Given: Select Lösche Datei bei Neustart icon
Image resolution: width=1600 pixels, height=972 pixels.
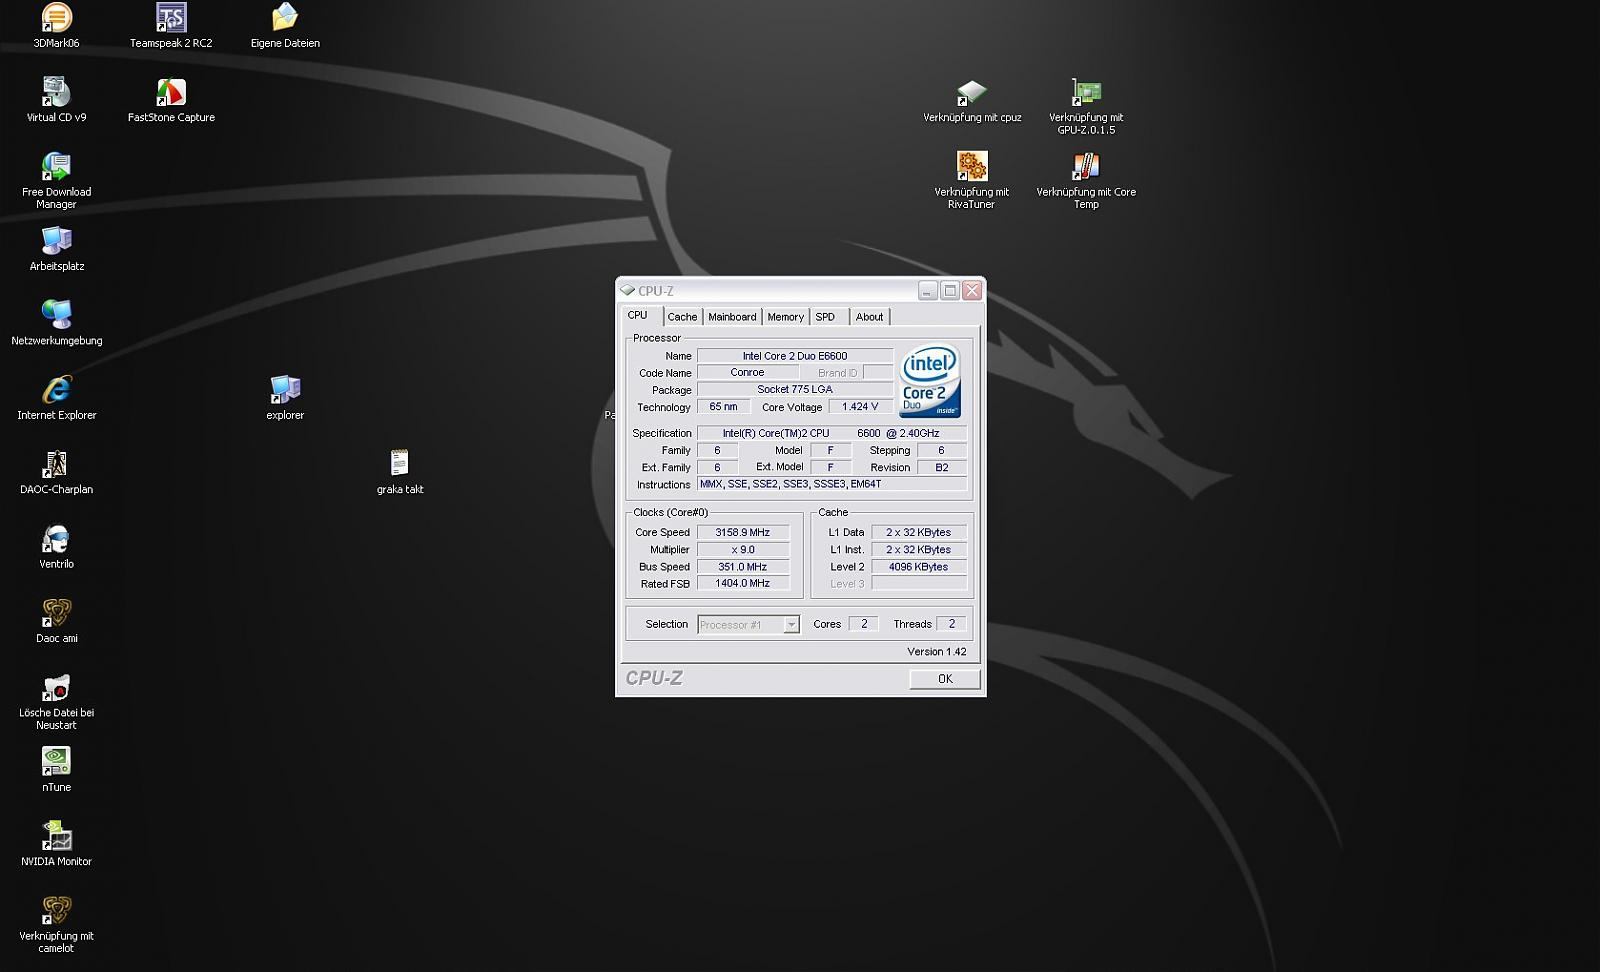Looking at the screenshot, I should (x=56, y=688).
